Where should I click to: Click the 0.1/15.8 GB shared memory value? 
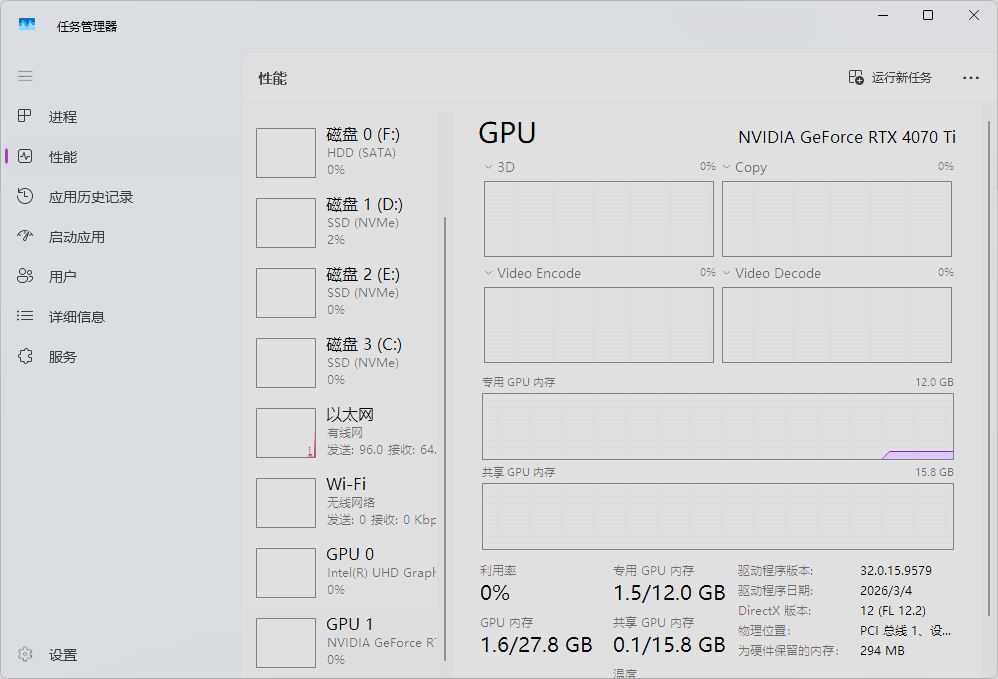point(669,645)
